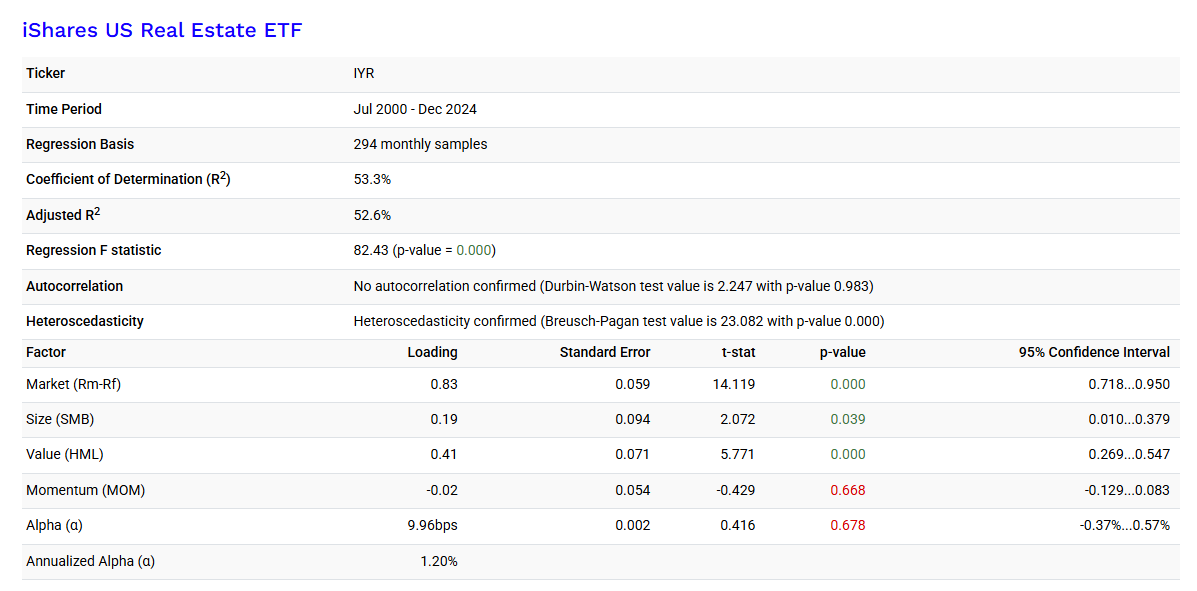Select the Durbin-Watson test result text
Viewport: 1197px width, 591px height.
[x=614, y=286]
